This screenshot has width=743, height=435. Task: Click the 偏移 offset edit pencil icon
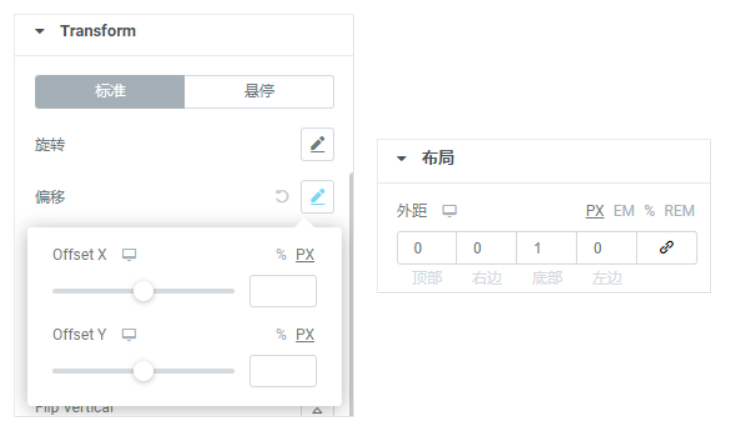coord(317,197)
